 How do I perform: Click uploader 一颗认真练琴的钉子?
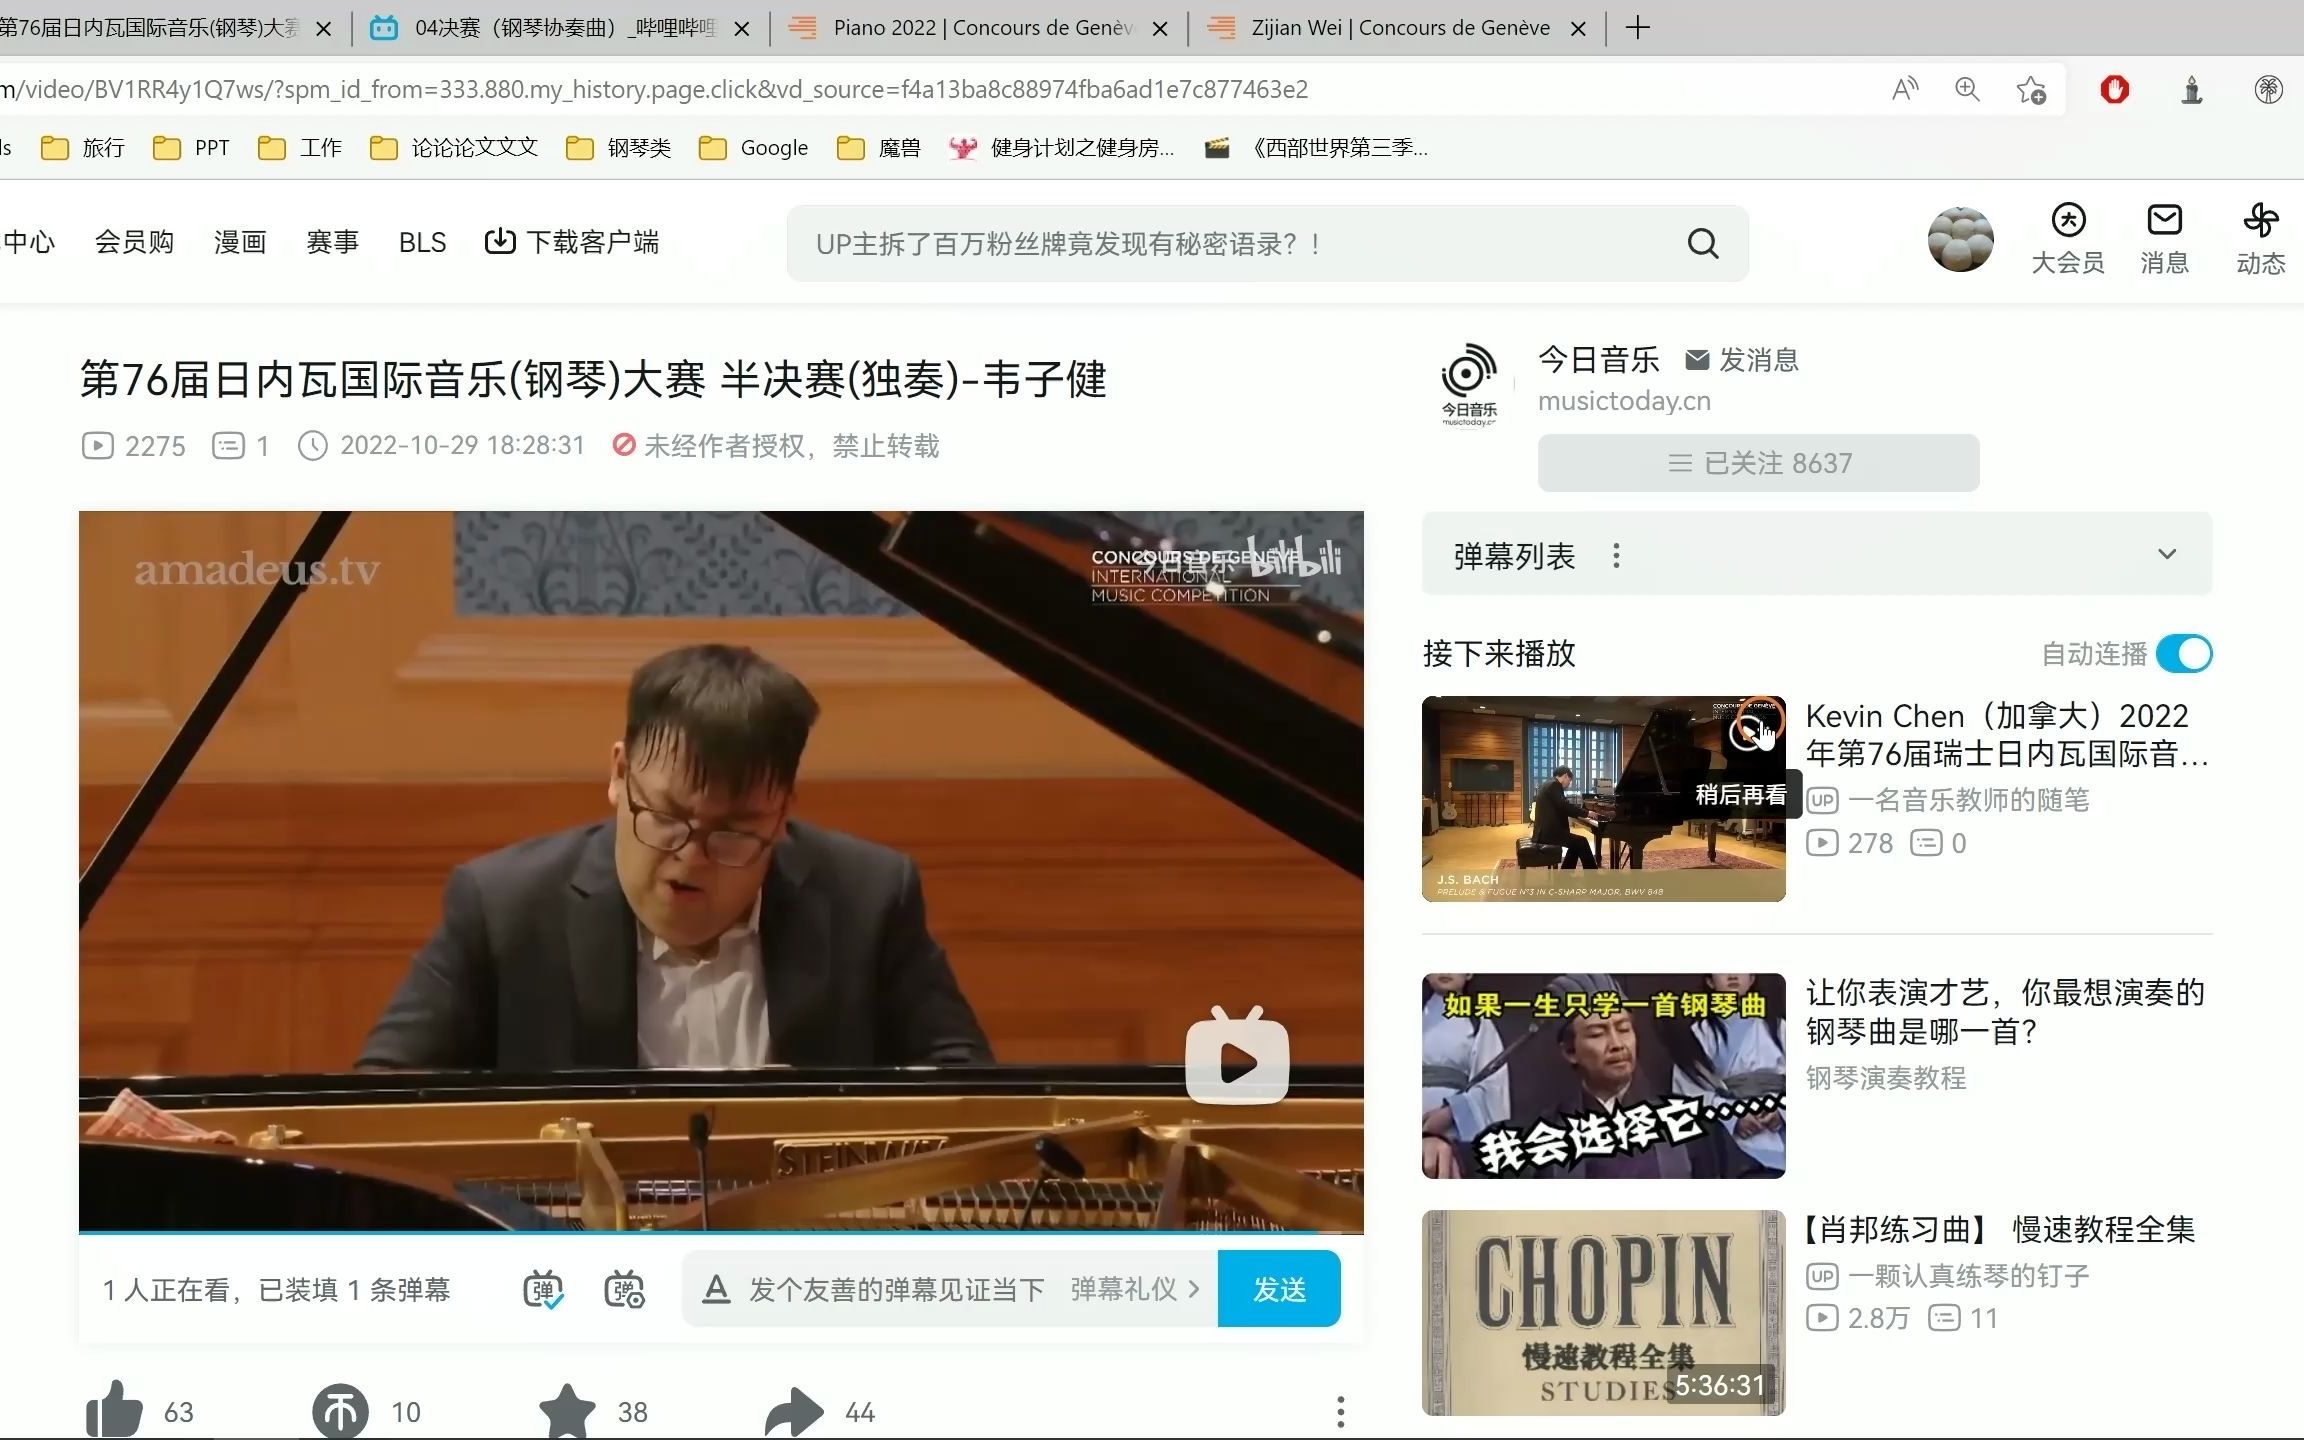click(1968, 1275)
